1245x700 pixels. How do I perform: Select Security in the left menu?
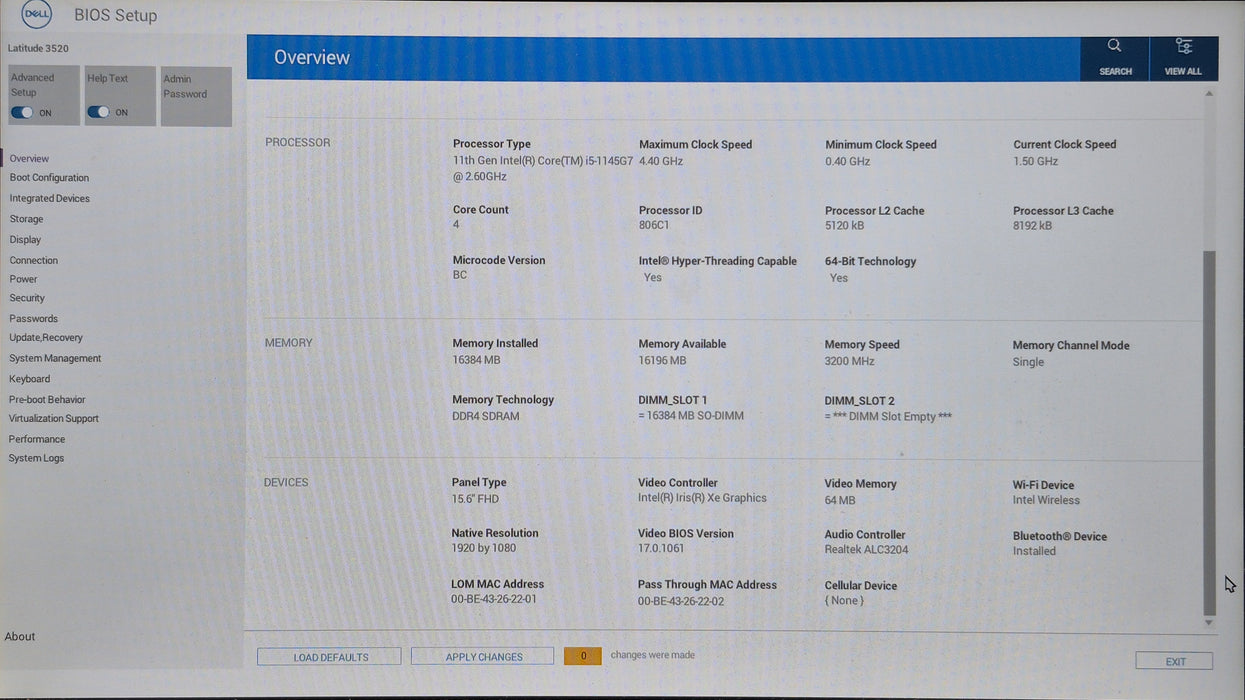tap(27, 298)
